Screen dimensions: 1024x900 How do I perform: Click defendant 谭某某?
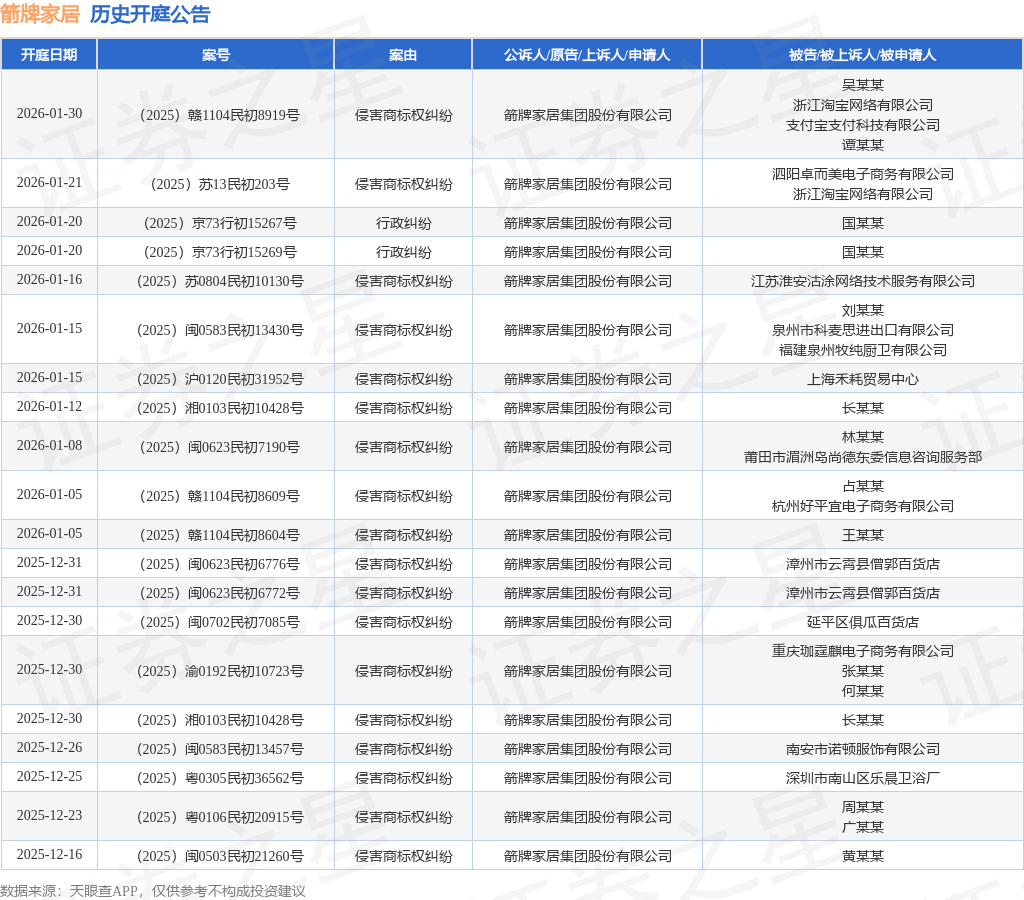(863, 145)
